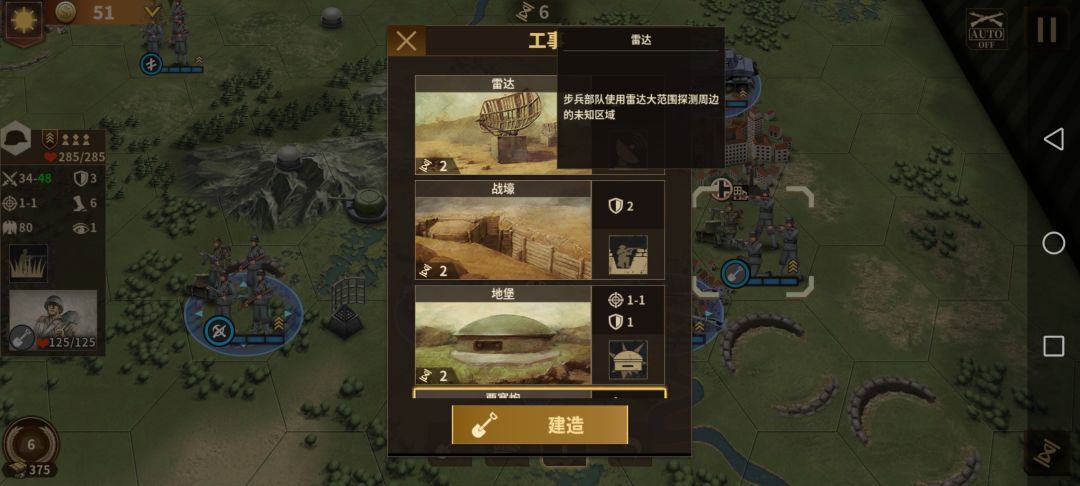The image size is (1080, 486).
Task: Open Android recent apps square button
Action: click(x=1053, y=346)
